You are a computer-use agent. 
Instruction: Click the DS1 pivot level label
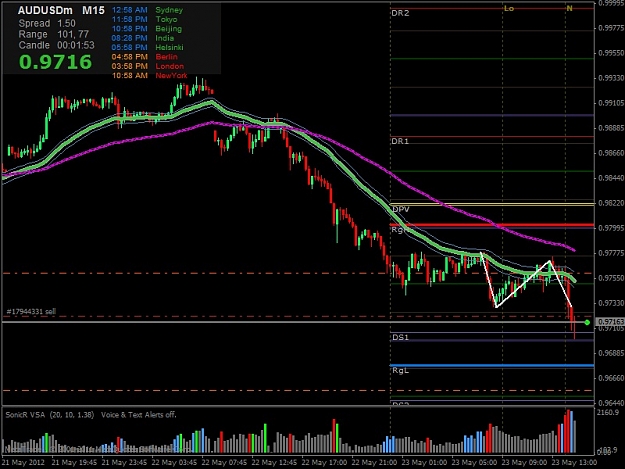[x=401, y=338]
